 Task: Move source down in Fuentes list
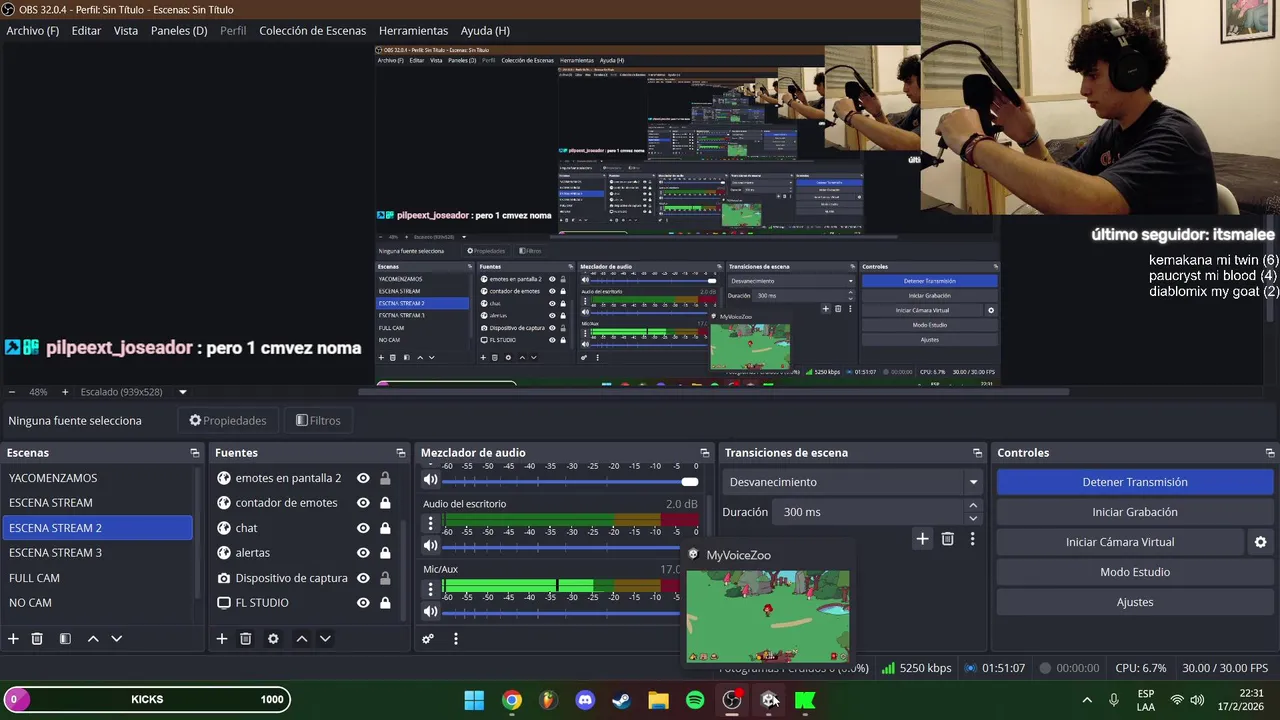[325, 638]
